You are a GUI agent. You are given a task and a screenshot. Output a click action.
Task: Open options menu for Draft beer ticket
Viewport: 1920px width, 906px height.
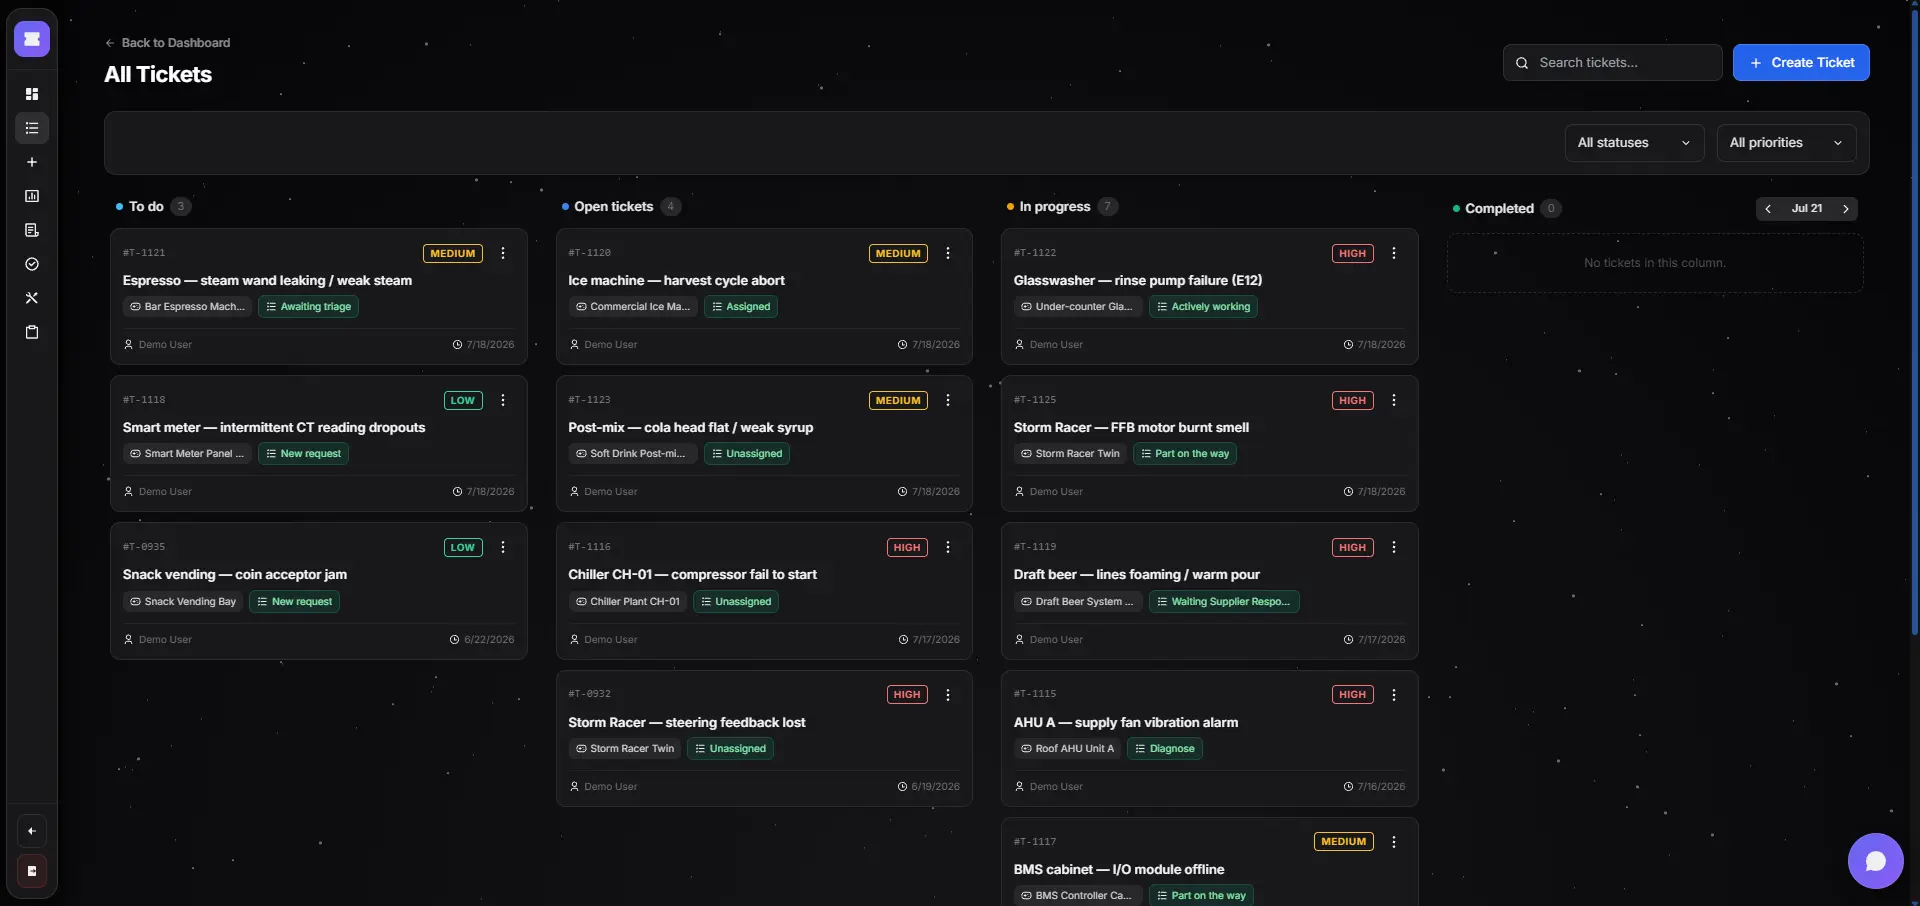1394,548
